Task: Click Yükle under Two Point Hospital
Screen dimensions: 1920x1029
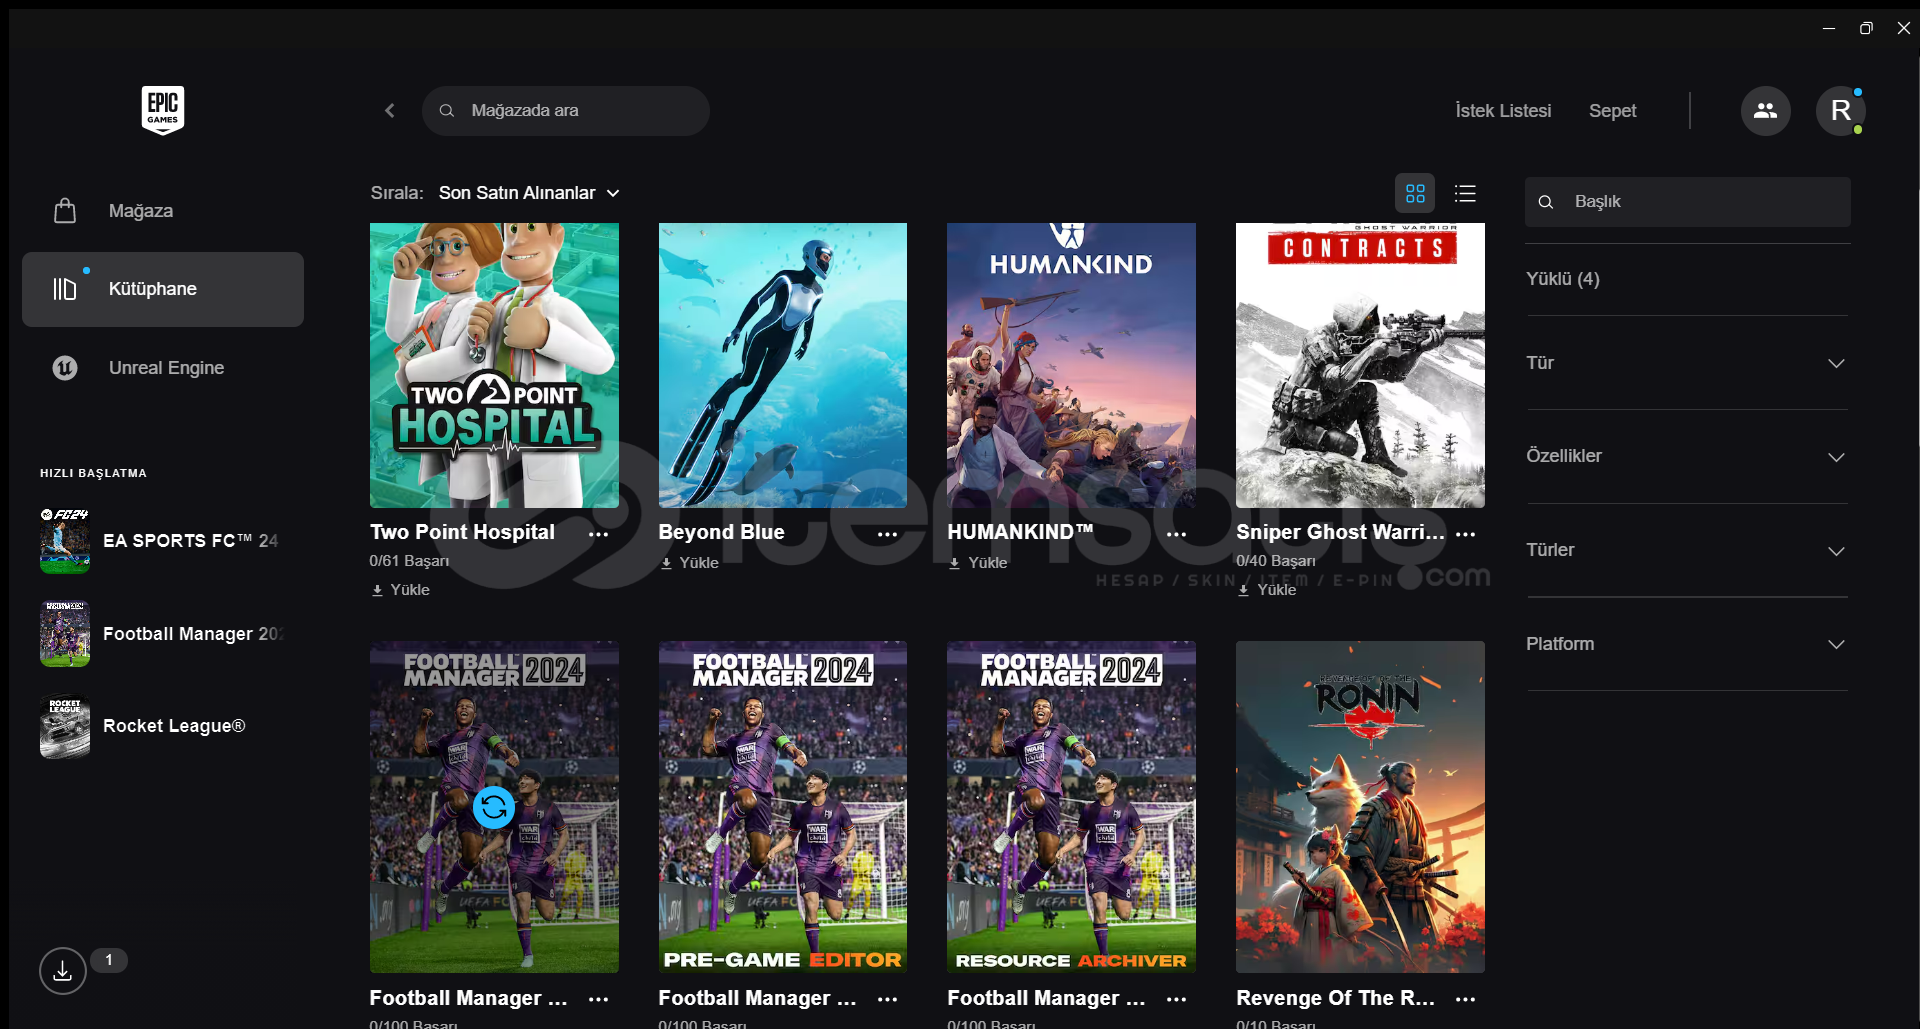Action: 401,590
